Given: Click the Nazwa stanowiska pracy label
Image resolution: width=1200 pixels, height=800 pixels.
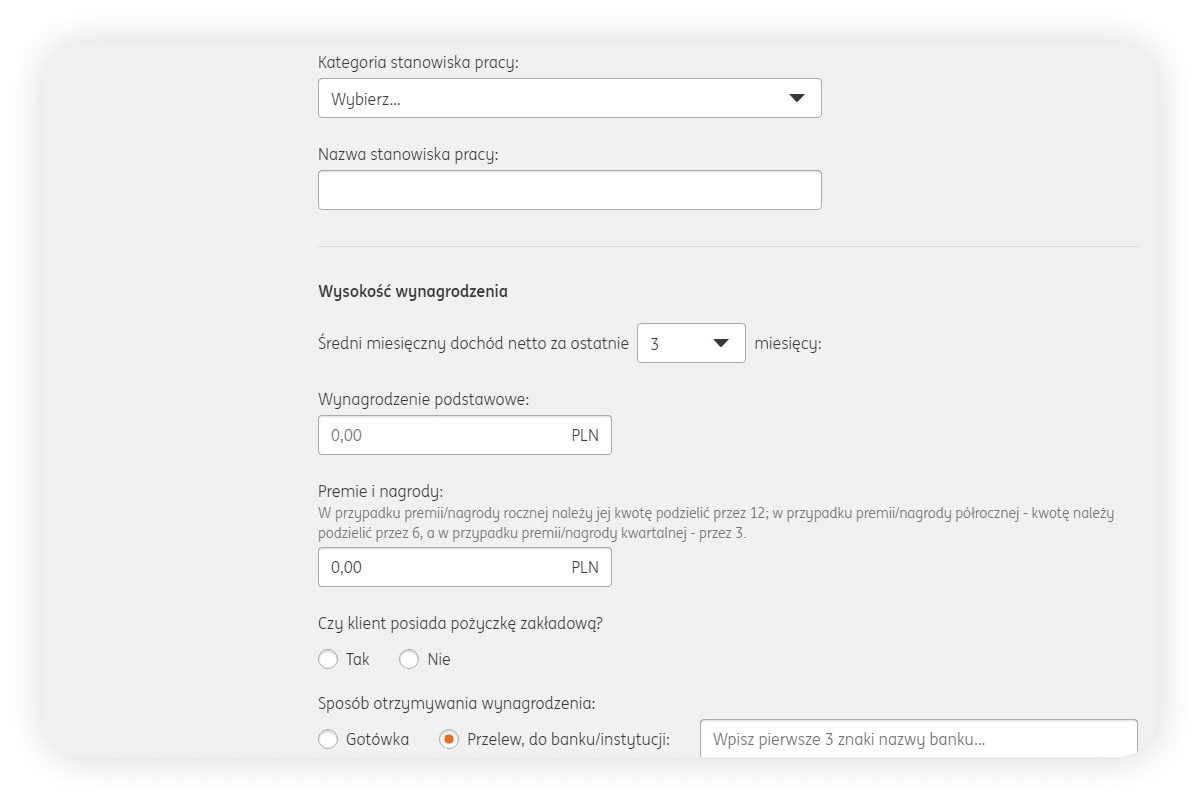Looking at the screenshot, I should (408, 154).
